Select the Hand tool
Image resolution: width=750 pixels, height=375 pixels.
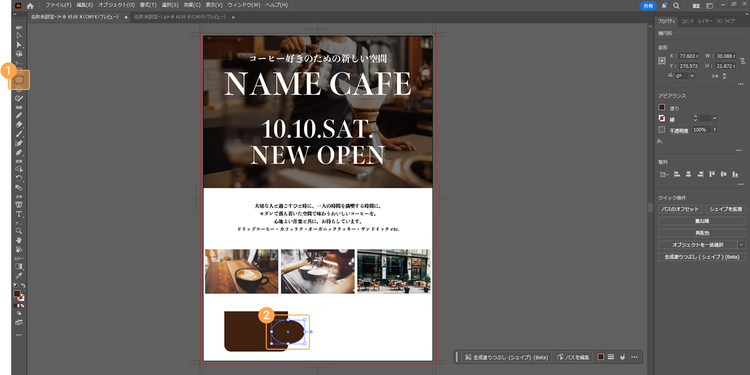pos(19,240)
